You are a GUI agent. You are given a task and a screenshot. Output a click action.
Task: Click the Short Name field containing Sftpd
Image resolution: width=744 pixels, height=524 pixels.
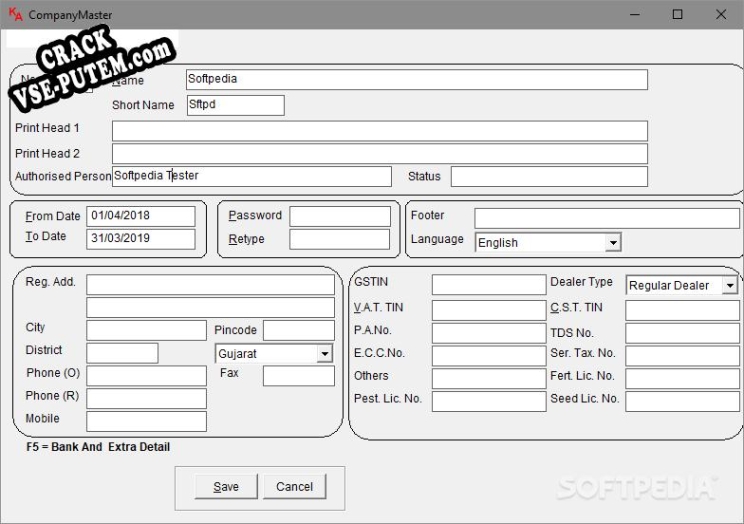pyautogui.click(x=236, y=105)
